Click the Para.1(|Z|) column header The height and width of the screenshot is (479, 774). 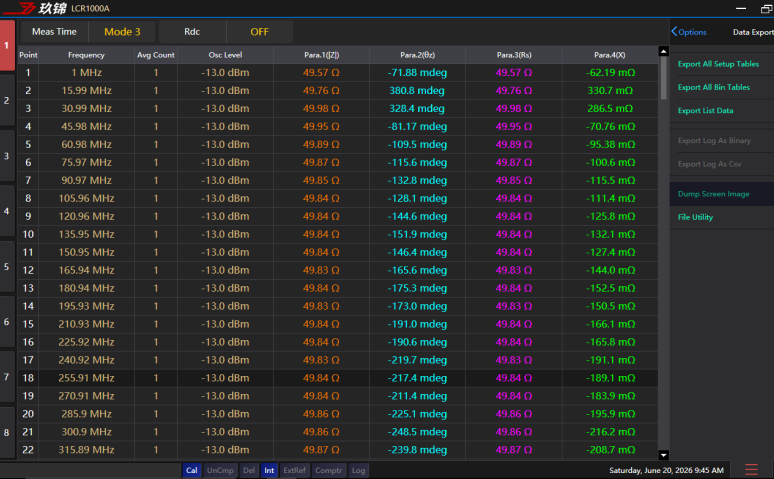pos(321,55)
